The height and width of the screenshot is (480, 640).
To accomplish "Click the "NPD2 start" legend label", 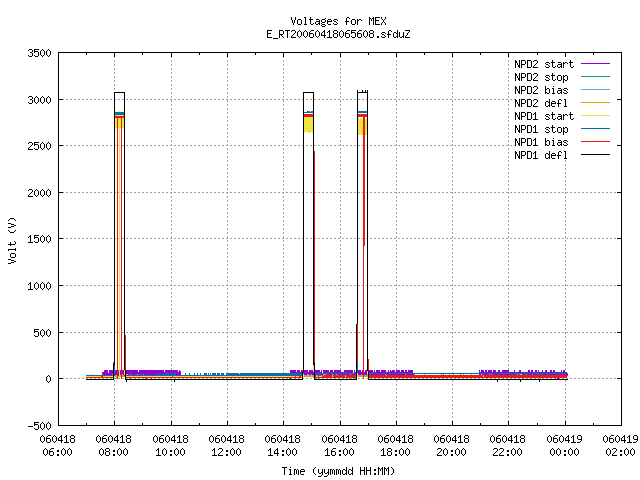I will point(544,64).
